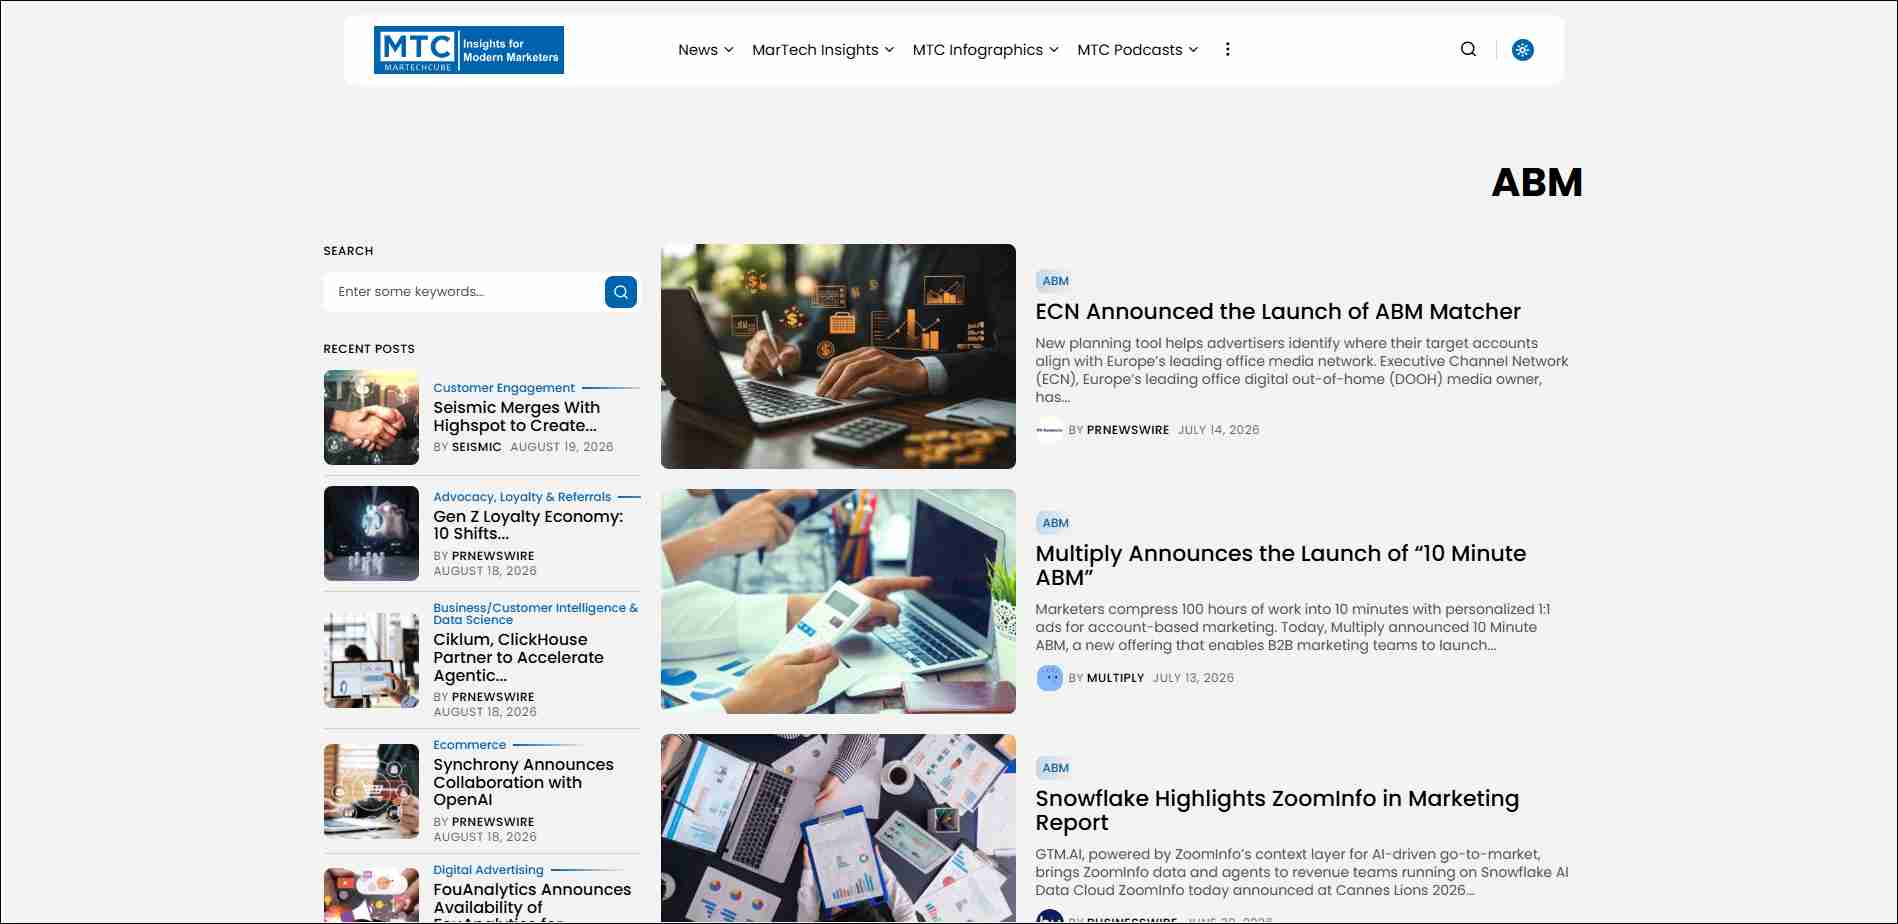Click the Gen Z Loyalty post thumbnail
Screen dimensions: 1898x924
(x=371, y=534)
